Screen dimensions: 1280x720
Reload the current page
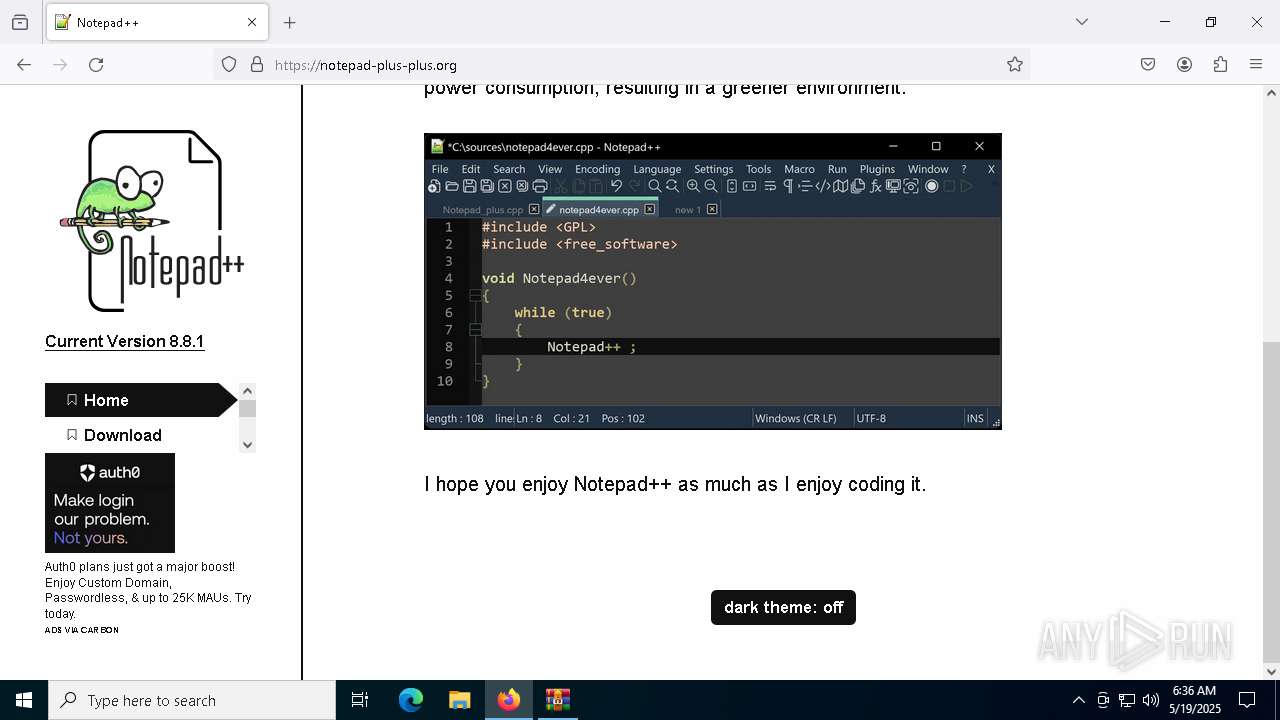pyautogui.click(x=96, y=64)
